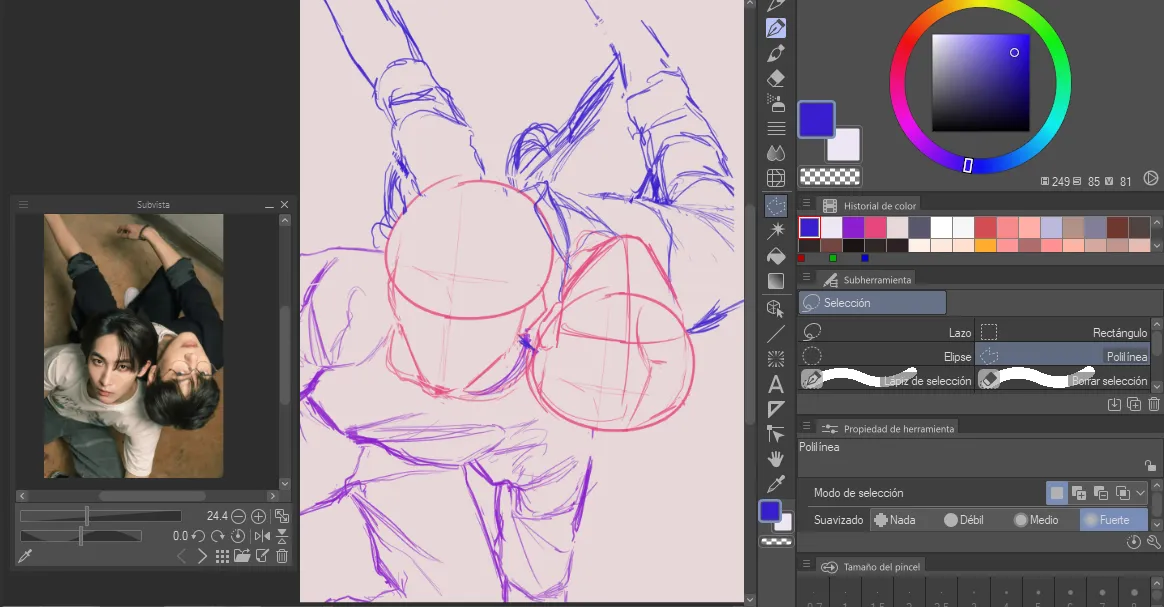Delete sub tool with trash icon
Screen dimensions: 1164x607
click(x=1154, y=404)
